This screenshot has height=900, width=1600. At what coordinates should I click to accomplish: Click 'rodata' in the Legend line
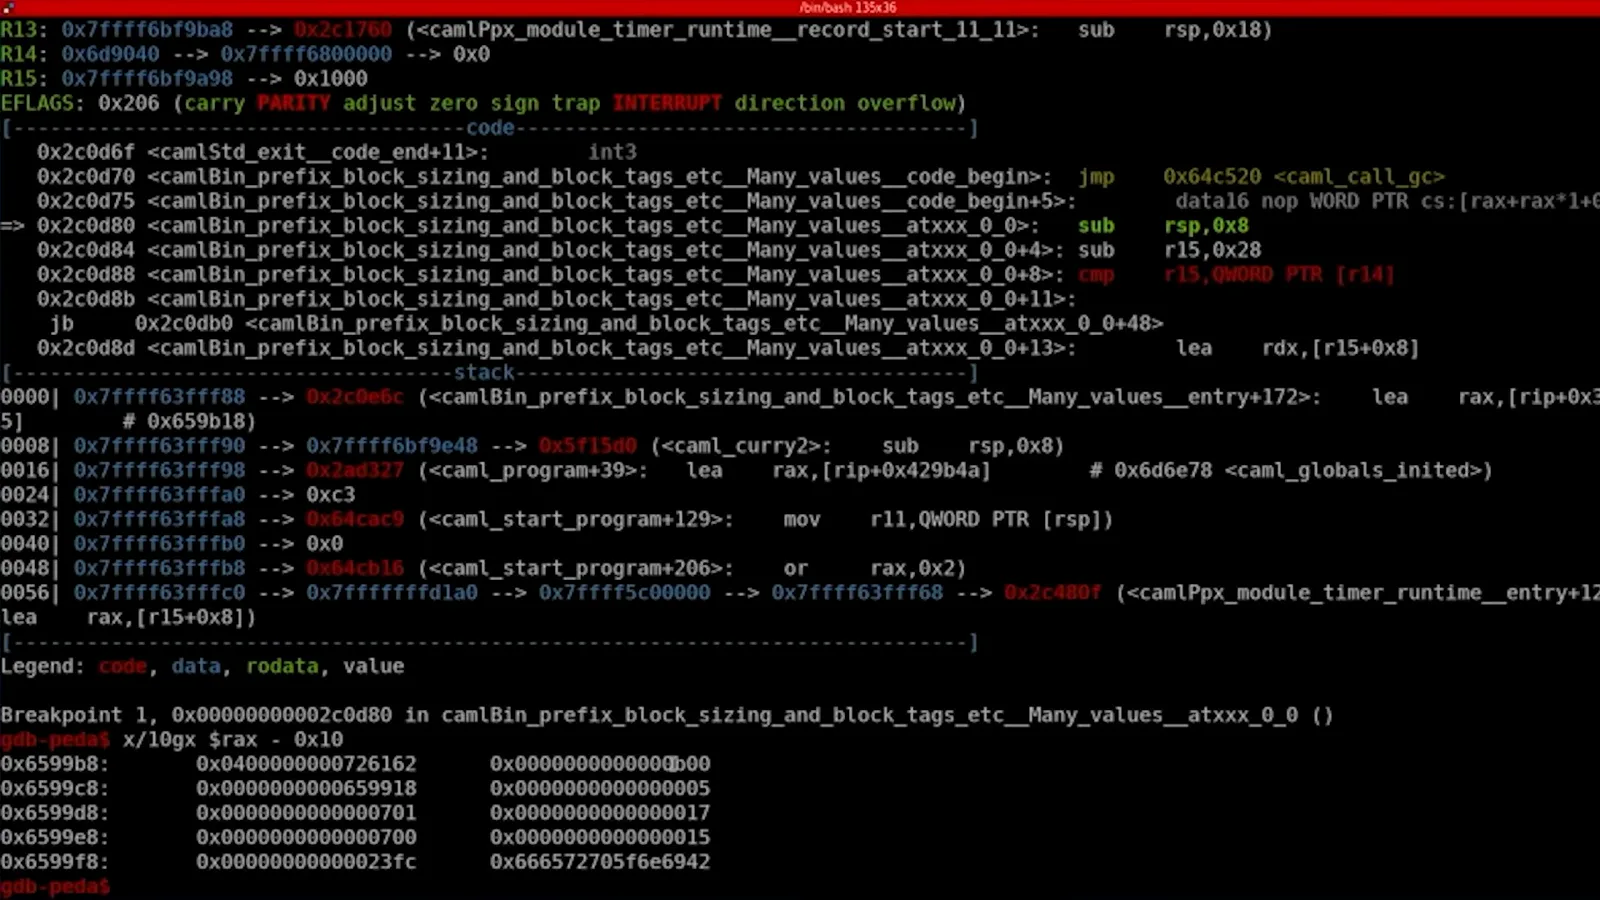click(x=282, y=667)
